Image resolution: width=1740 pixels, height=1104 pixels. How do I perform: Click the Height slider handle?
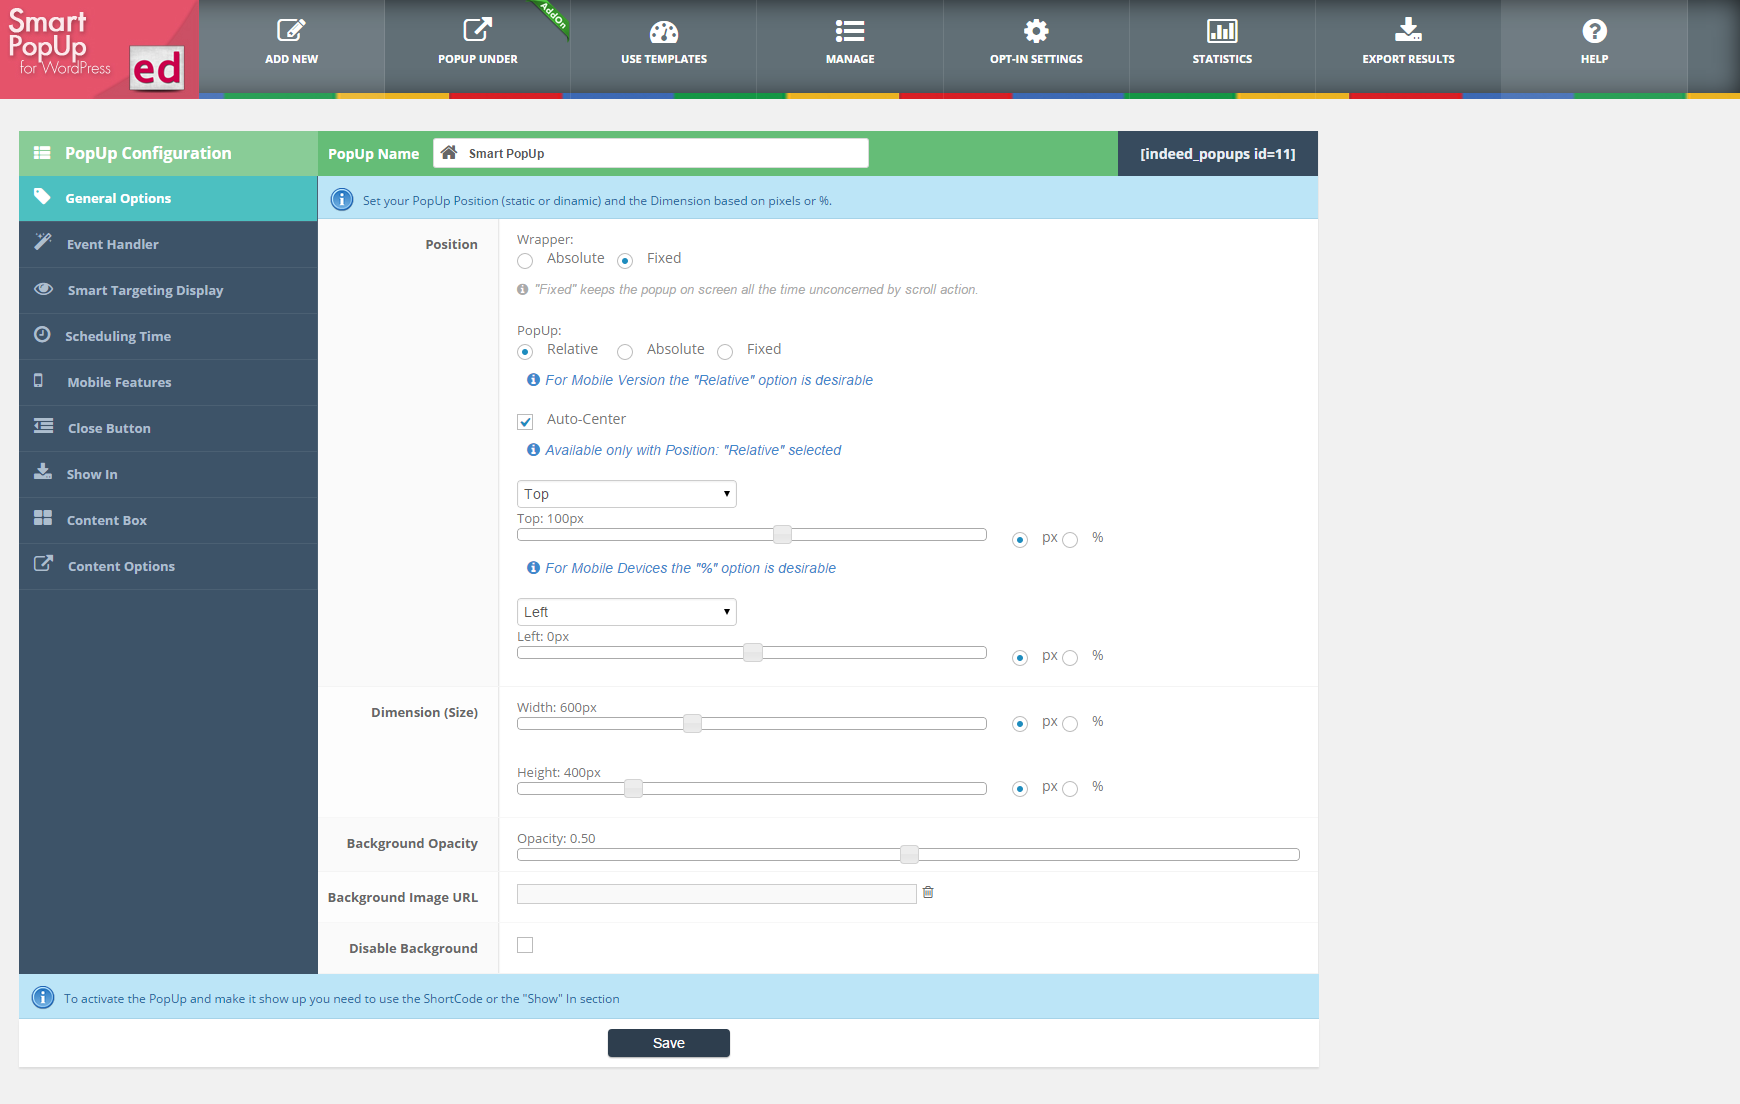point(633,788)
